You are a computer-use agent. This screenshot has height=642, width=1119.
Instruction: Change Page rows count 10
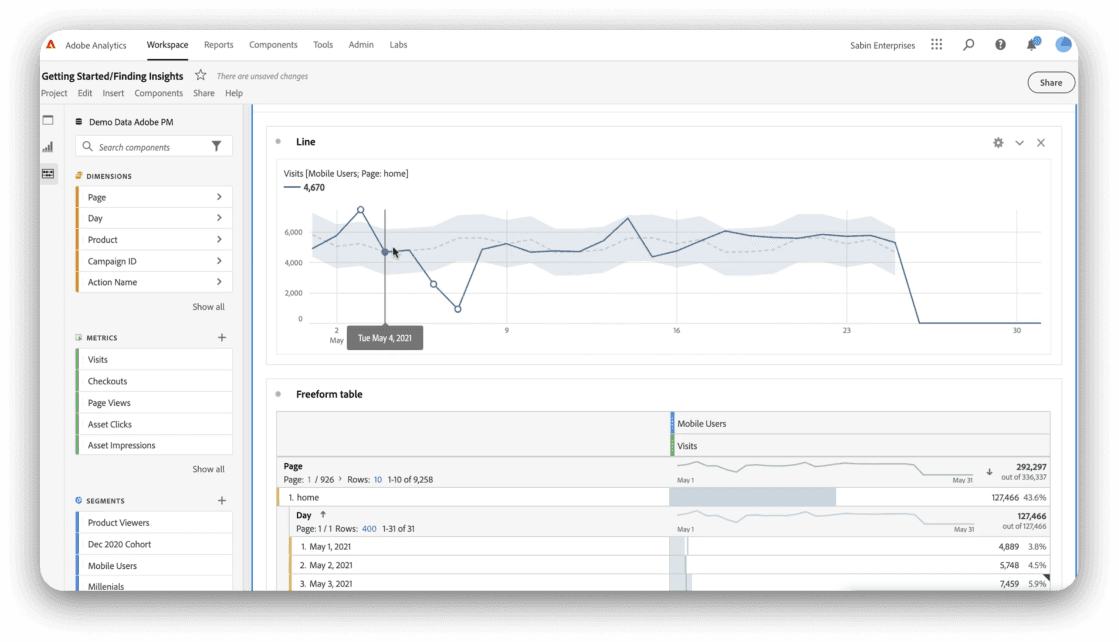378,479
